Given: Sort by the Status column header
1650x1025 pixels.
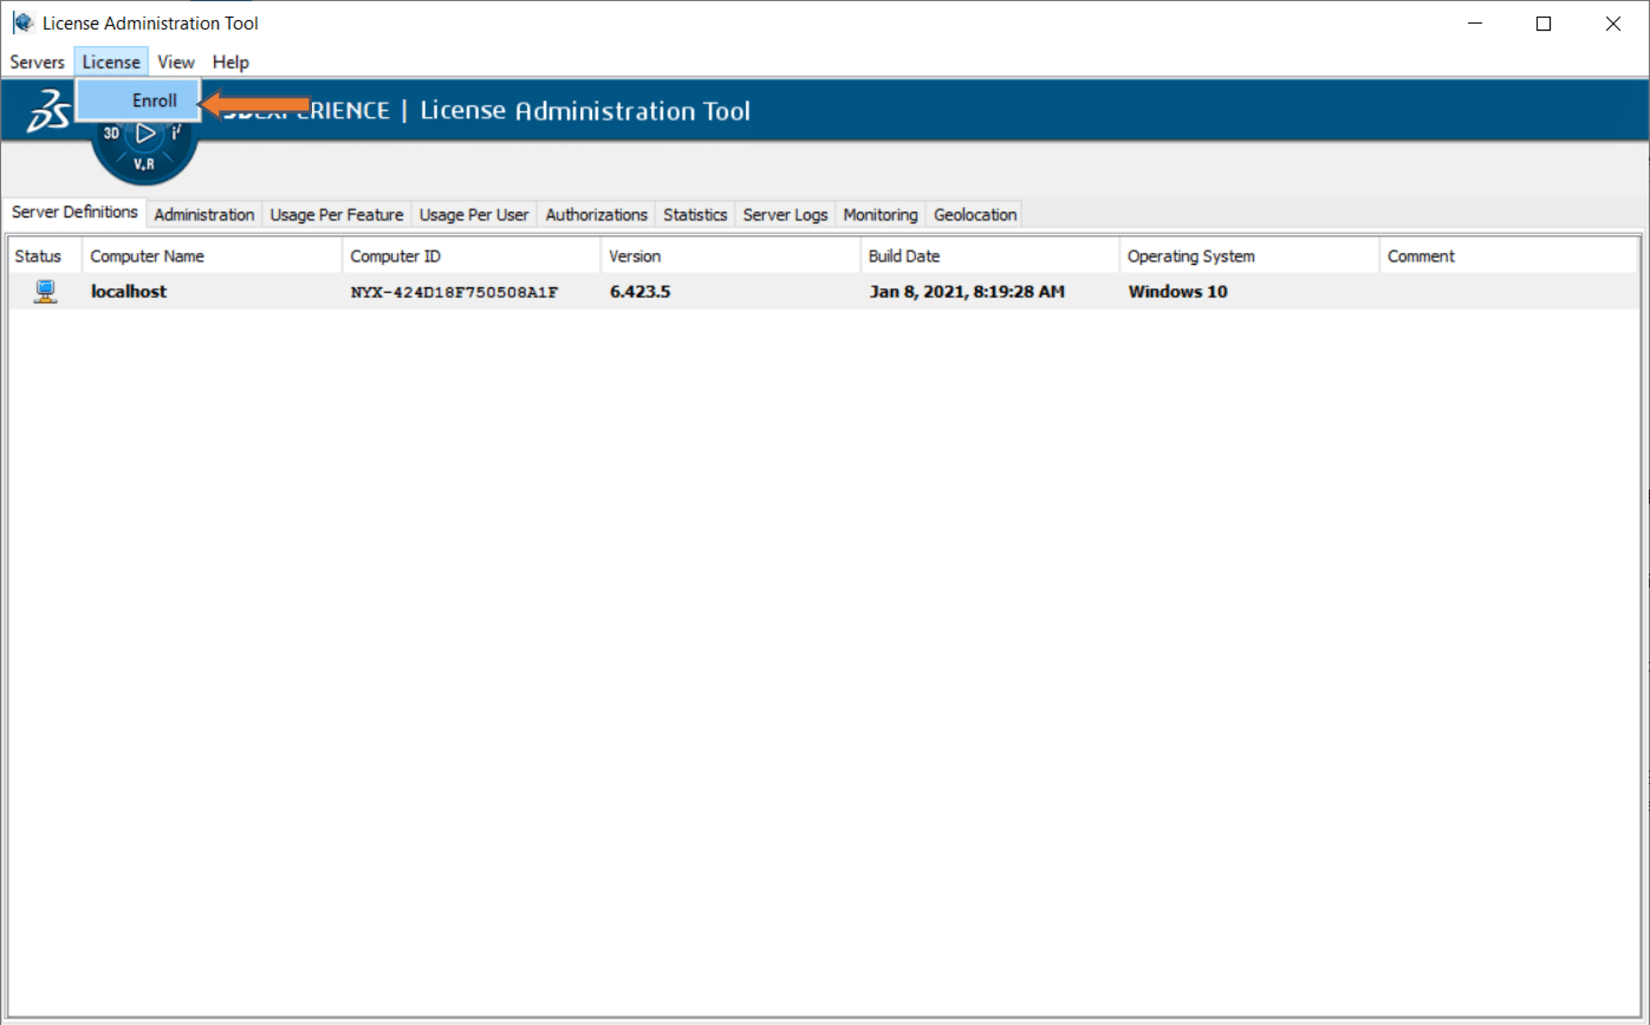Looking at the screenshot, I should (x=45, y=256).
